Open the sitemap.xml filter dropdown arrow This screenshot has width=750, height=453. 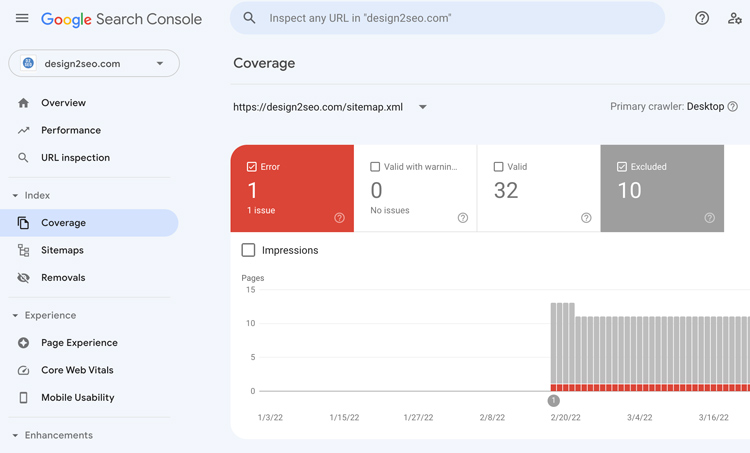tap(423, 107)
